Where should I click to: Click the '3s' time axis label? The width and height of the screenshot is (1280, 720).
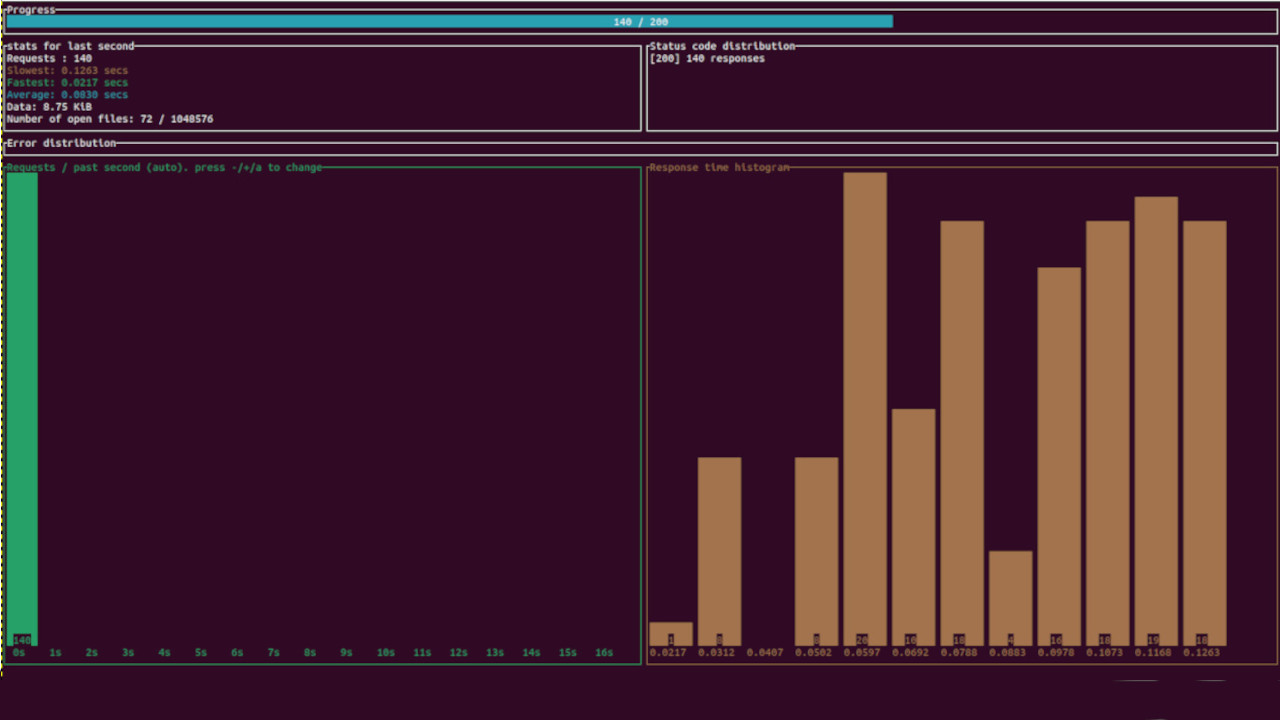click(128, 652)
